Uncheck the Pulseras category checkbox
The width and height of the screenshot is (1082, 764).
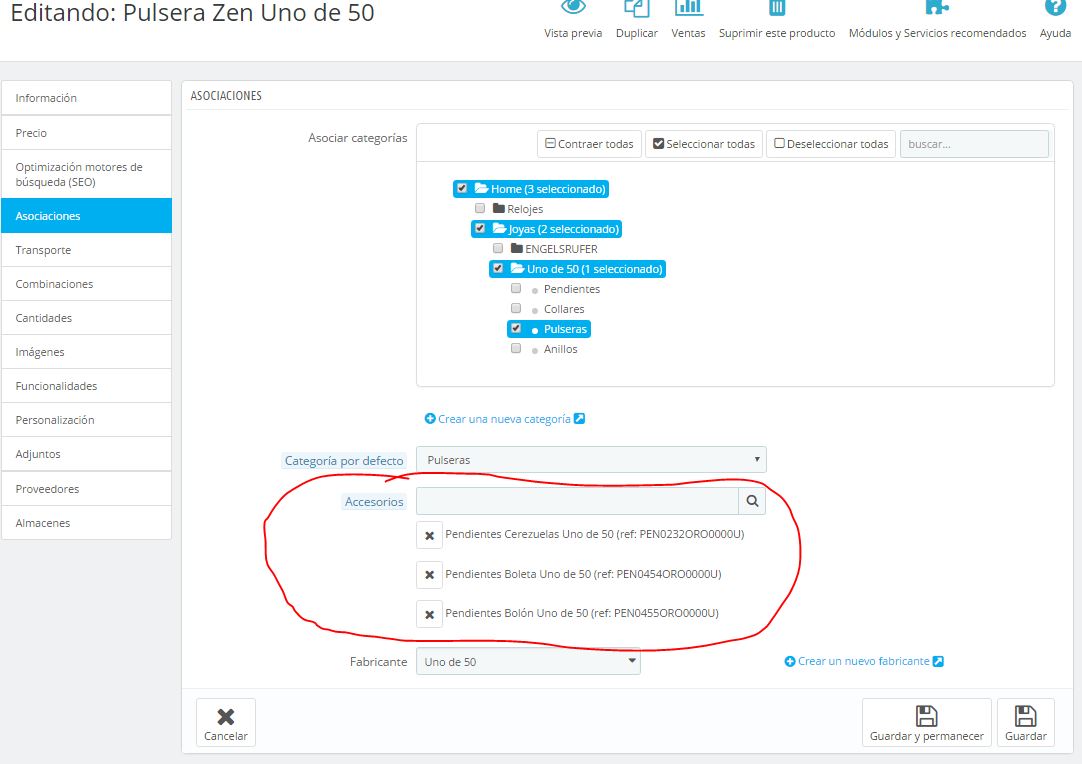coord(516,328)
